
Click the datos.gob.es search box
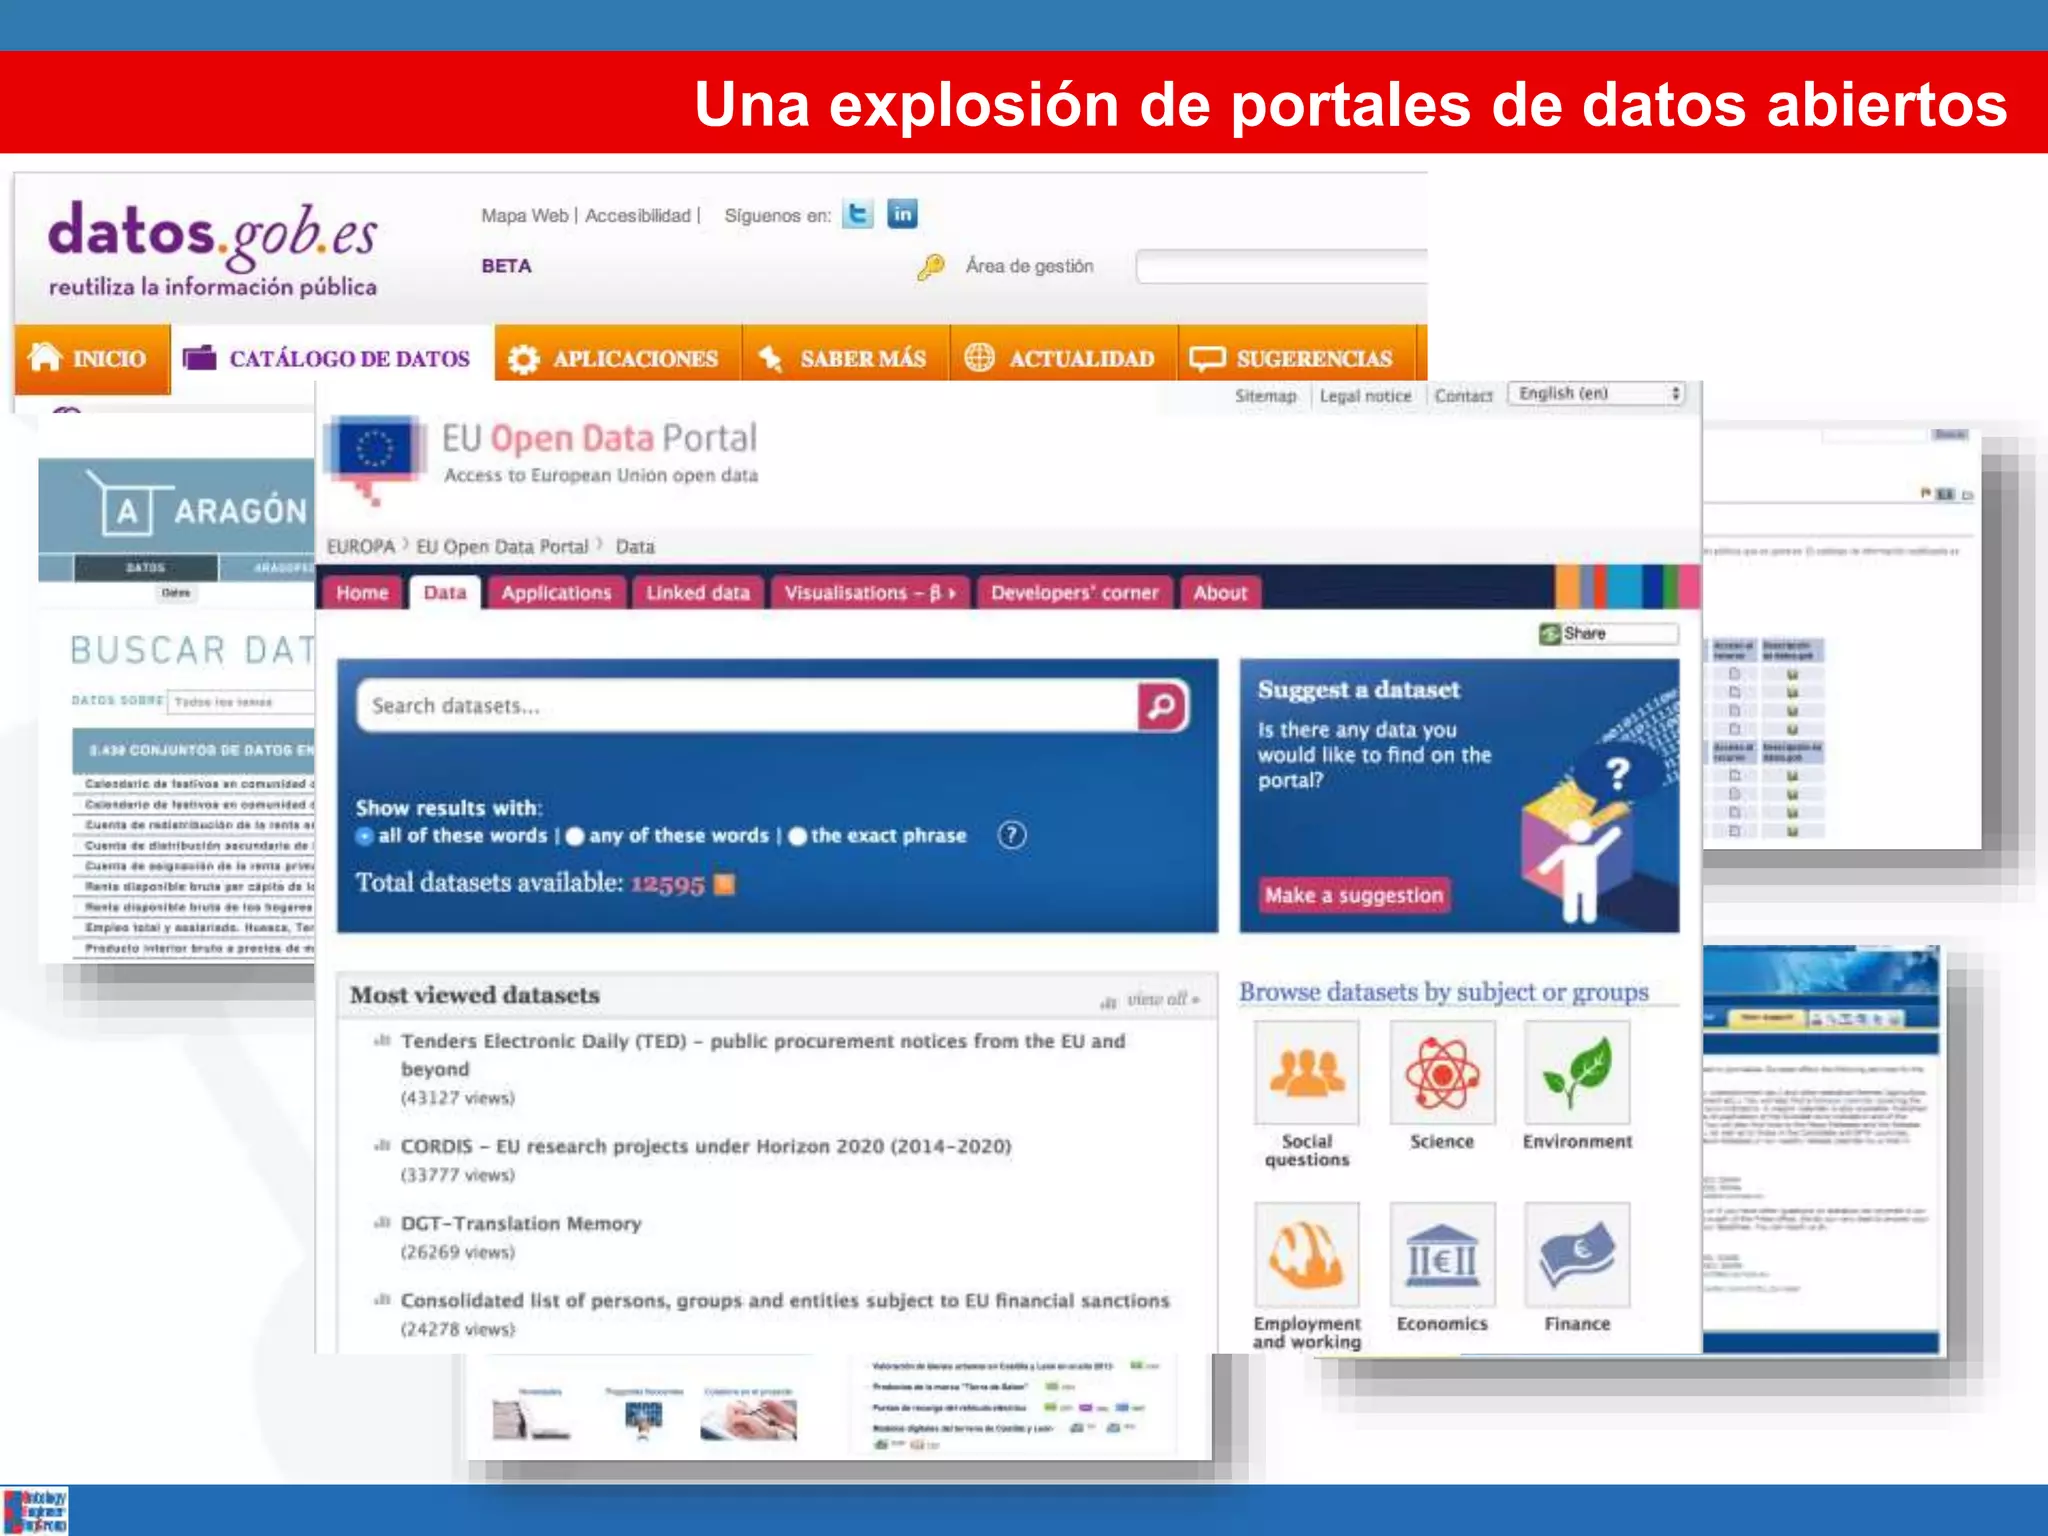click(1282, 266)
